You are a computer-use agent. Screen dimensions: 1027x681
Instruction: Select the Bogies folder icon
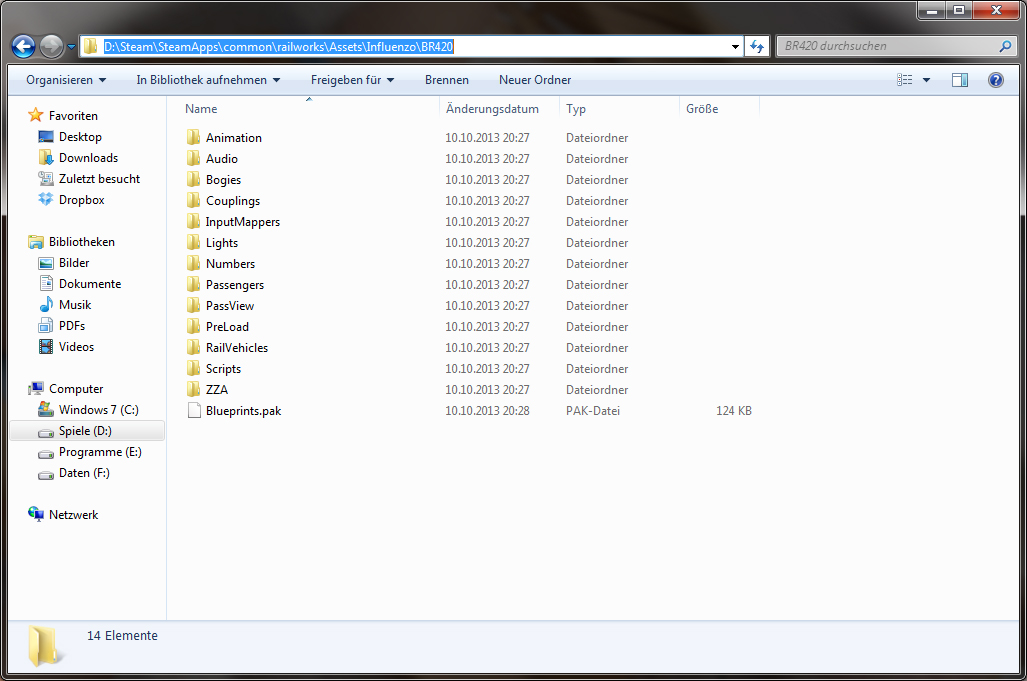point(193,179)
